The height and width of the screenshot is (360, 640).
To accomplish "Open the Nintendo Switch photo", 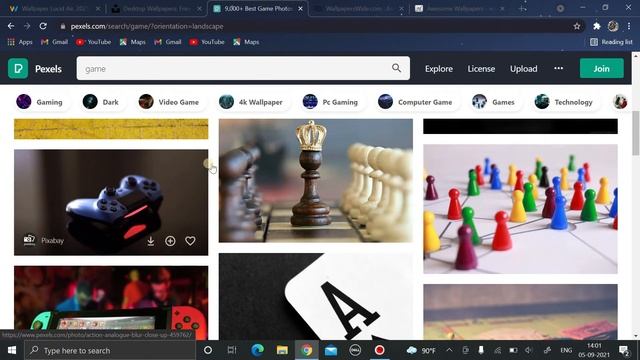I will (111, 303).
